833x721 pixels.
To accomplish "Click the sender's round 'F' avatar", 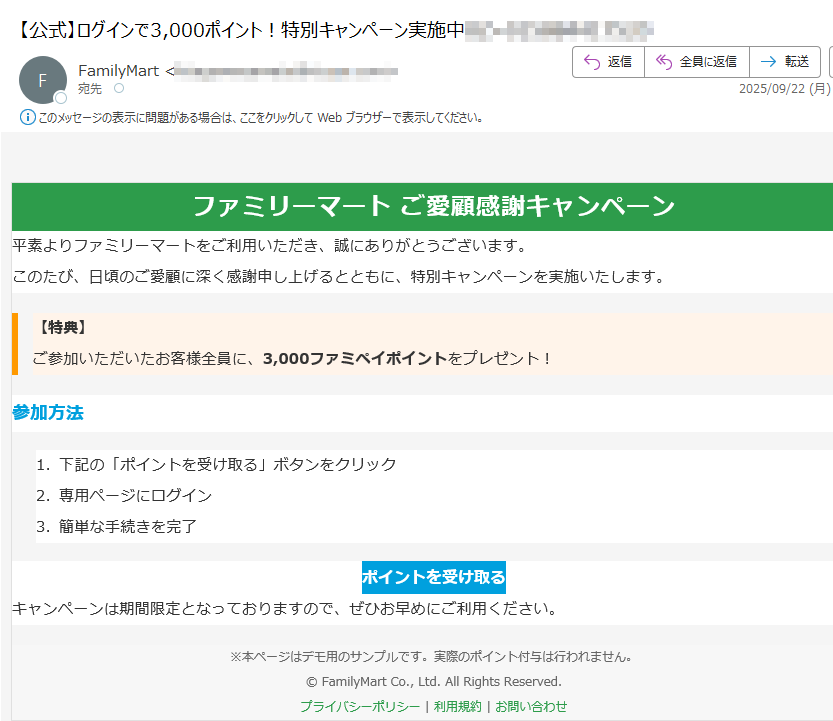I will pyautogui.click(x=43, y=80).
